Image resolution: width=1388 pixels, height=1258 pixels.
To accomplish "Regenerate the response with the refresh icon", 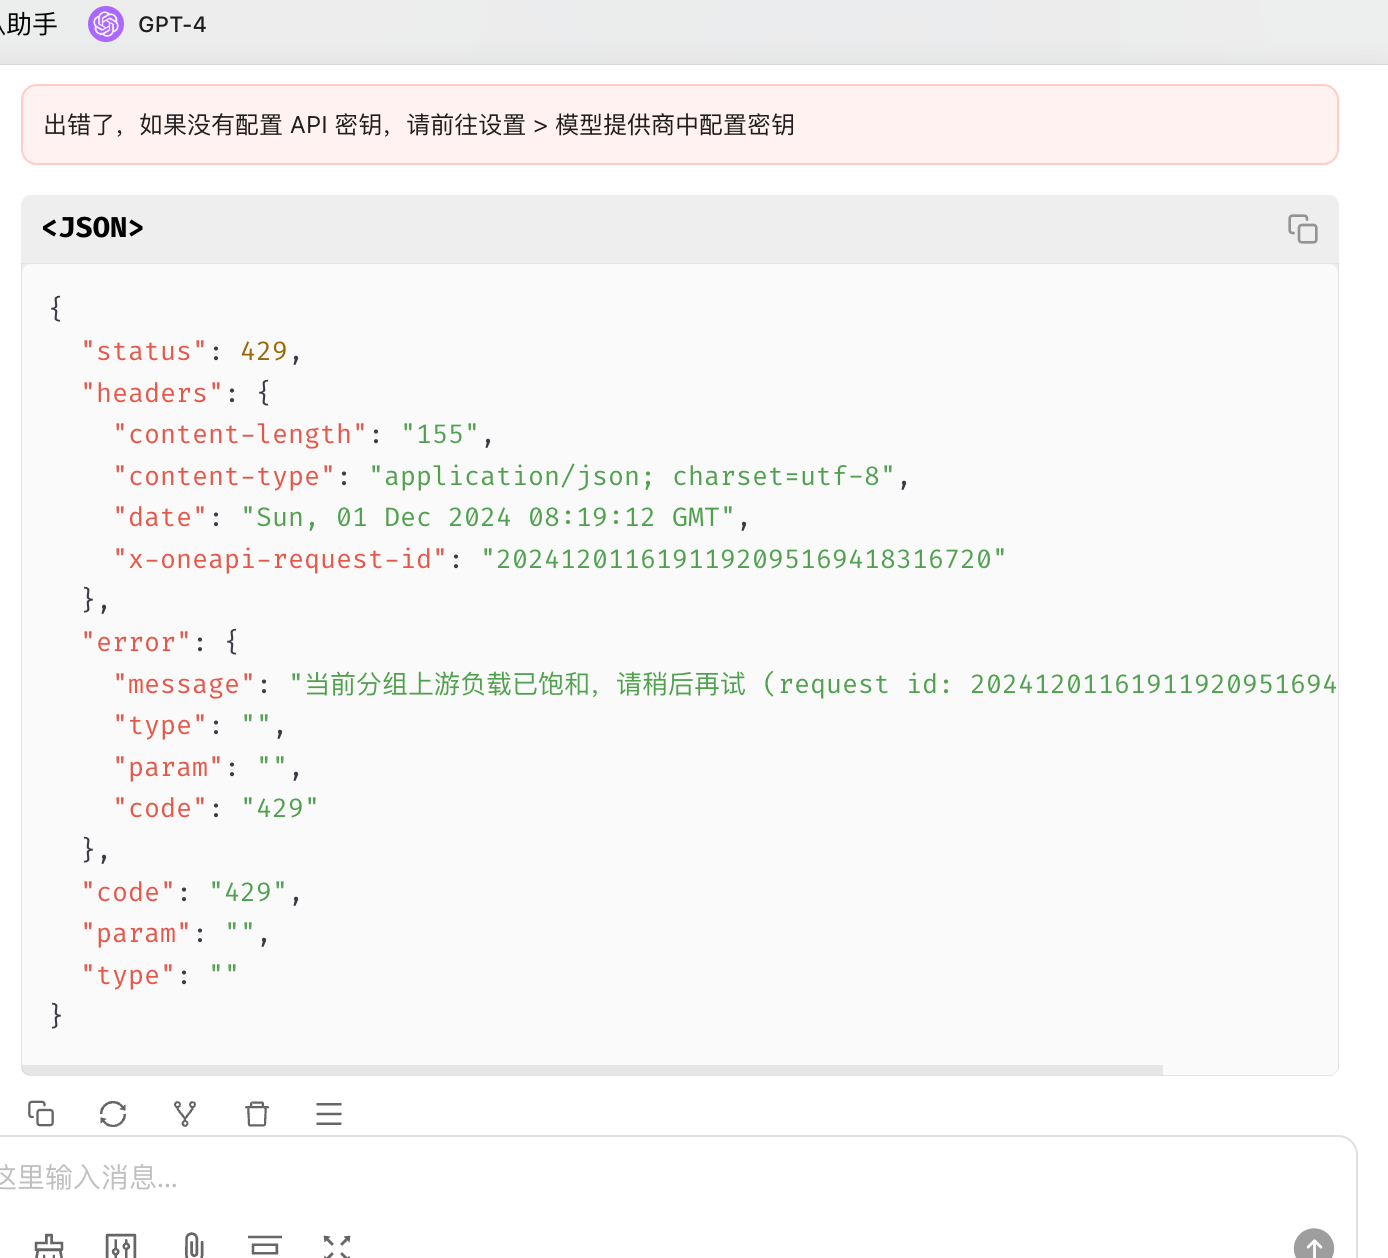I will (x=113, y=1113).
